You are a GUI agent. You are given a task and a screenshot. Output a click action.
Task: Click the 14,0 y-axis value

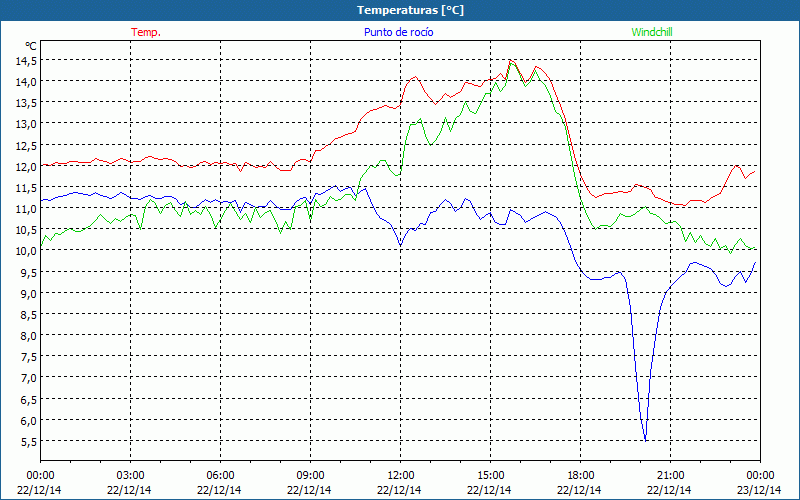pos(26,82)
